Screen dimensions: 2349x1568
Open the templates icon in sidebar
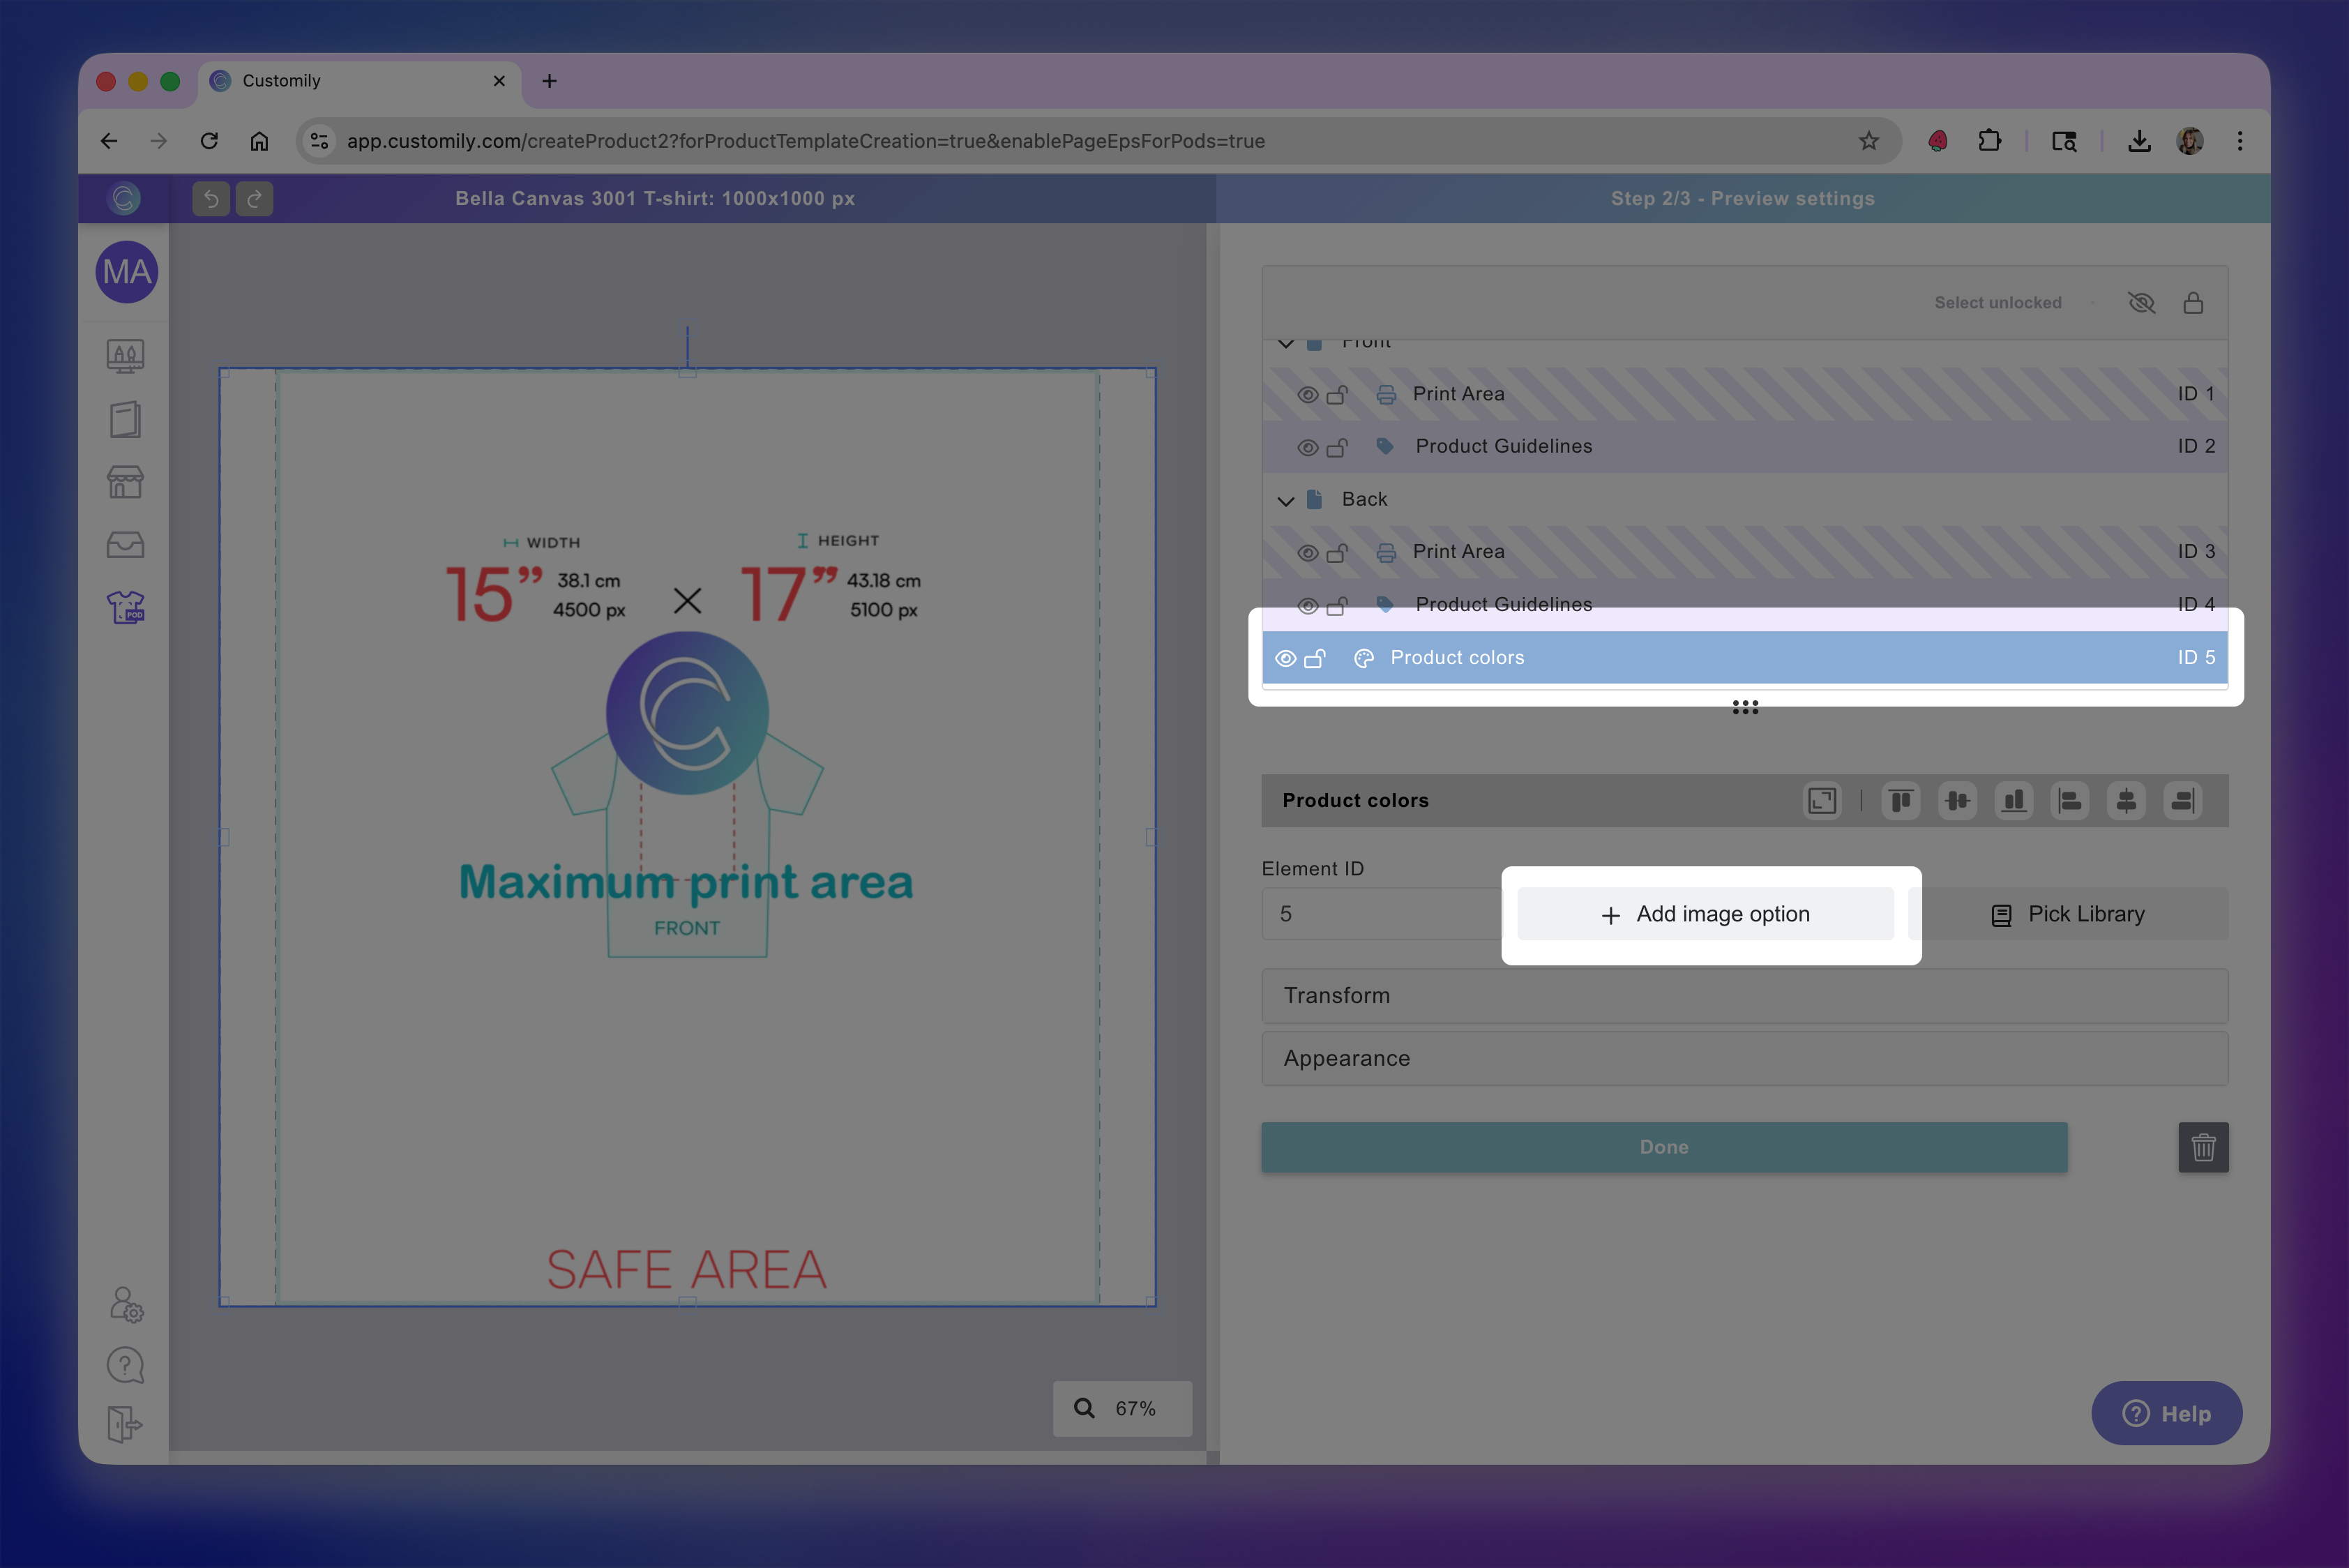[x=125, y=419]
